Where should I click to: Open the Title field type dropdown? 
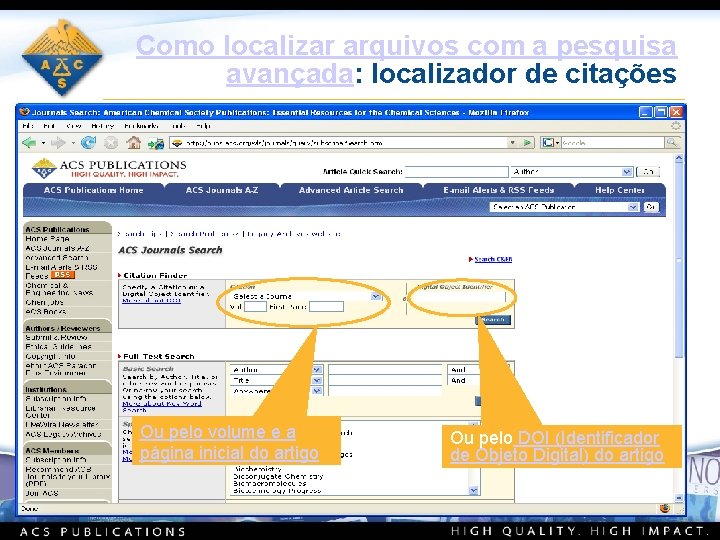pyautogui.click(x=317, y=380)
